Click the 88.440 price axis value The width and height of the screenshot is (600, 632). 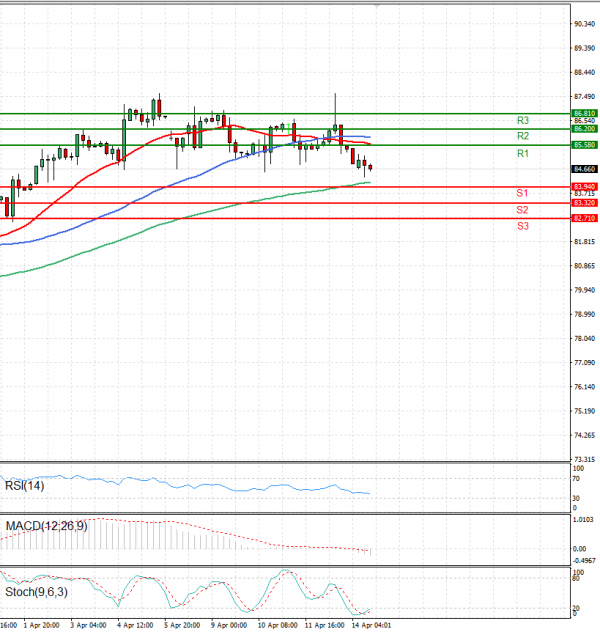[584, 73]
